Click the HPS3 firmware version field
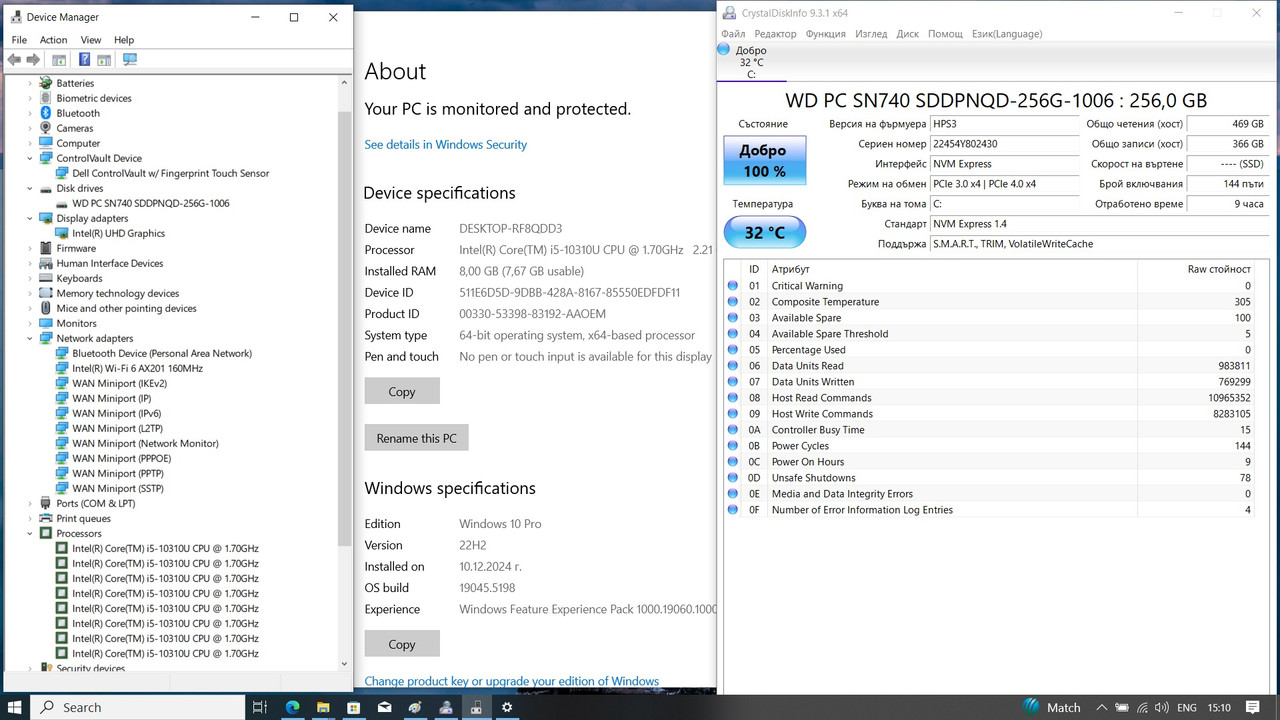The image size is (1280, 720). [x=1004, y=124]
